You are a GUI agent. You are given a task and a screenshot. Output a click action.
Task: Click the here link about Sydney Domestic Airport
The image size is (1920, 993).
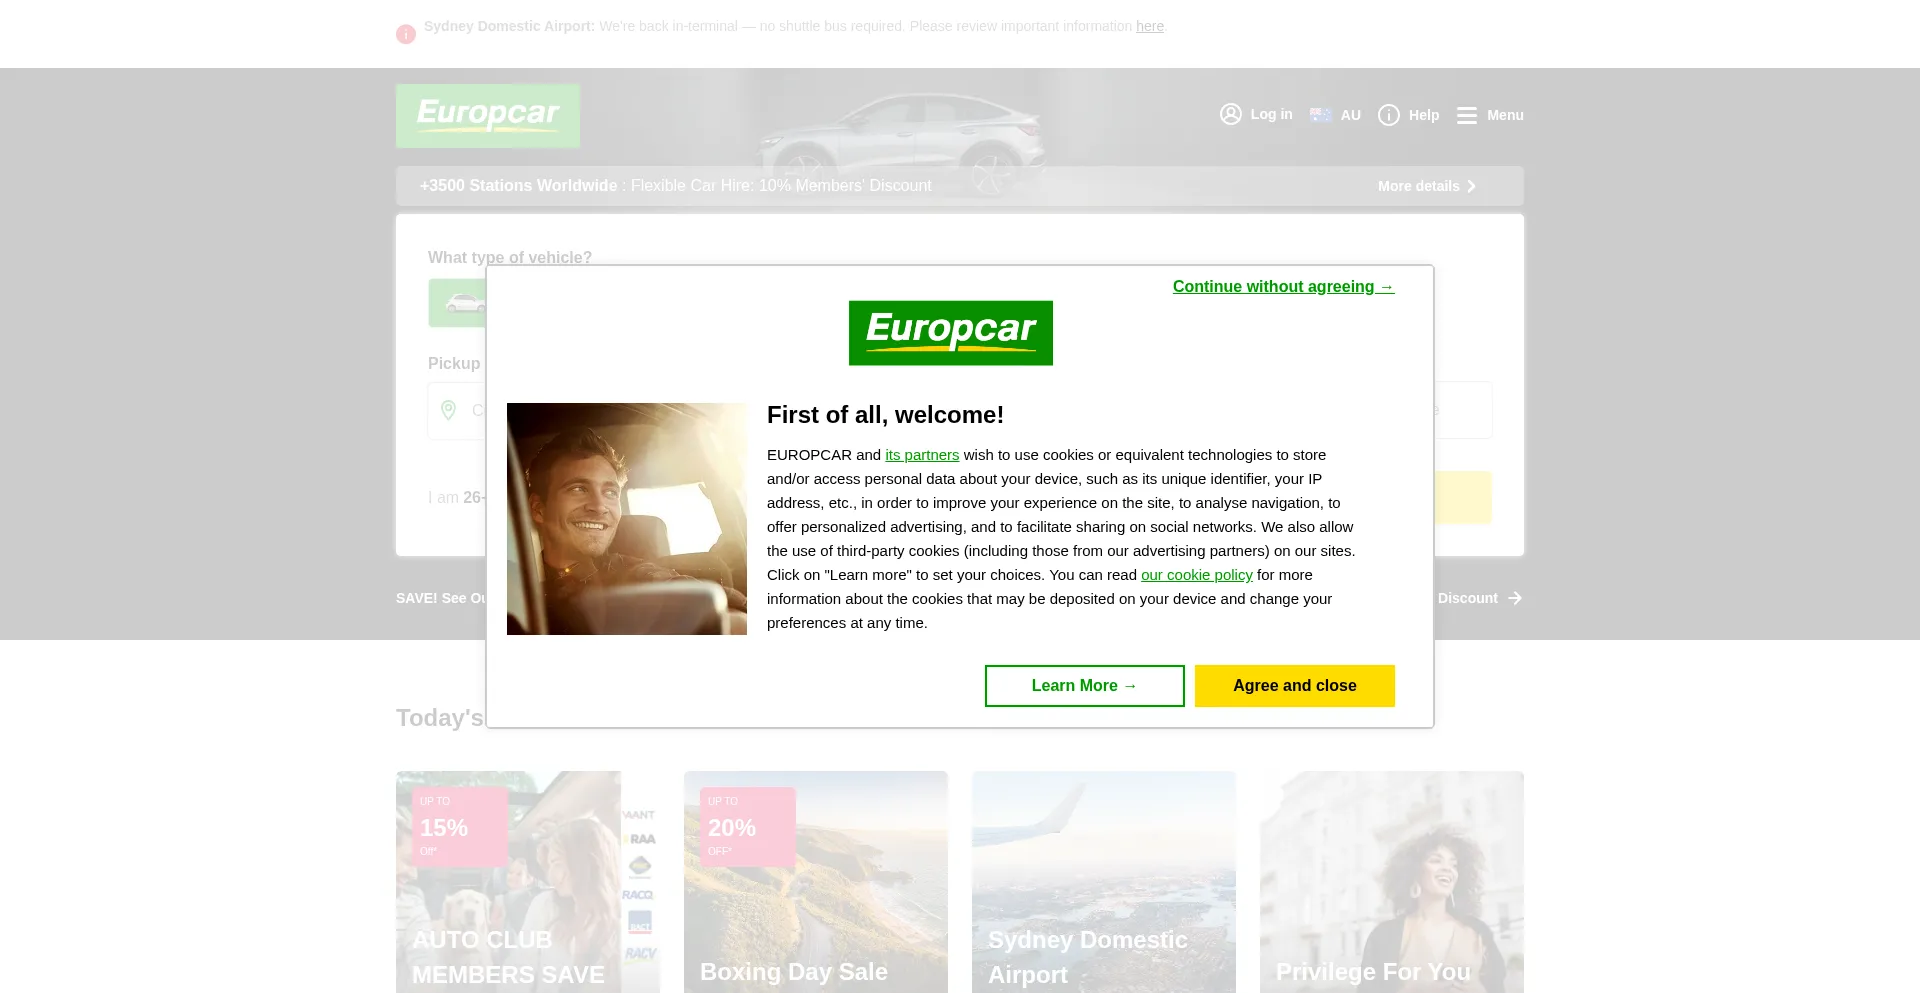(x=1150, y=26)
